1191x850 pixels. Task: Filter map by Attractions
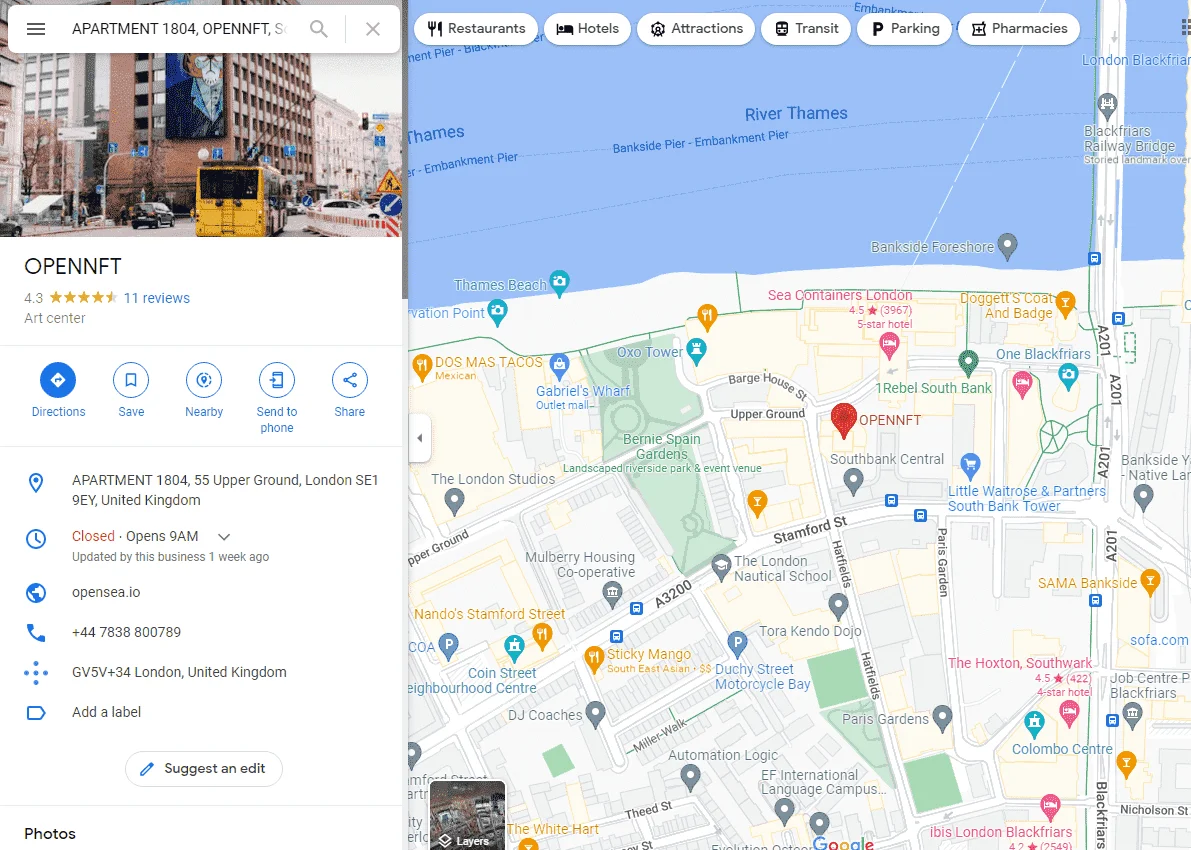click(696, 29)
